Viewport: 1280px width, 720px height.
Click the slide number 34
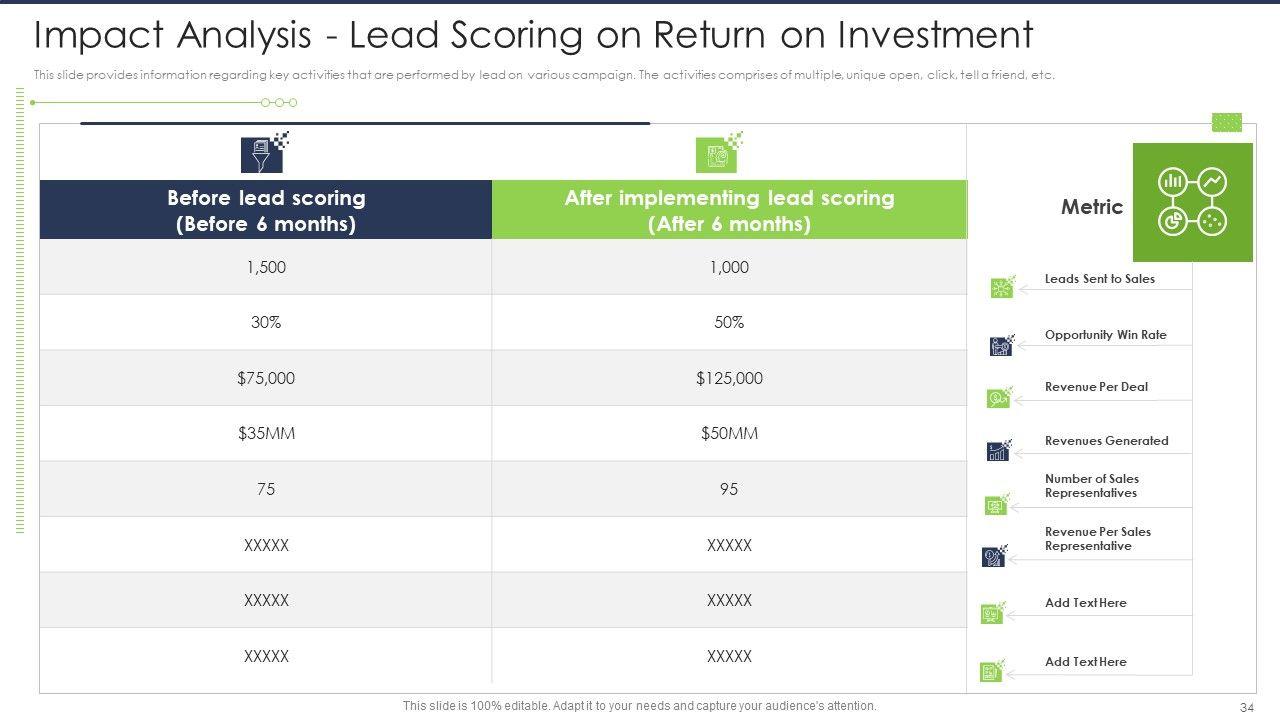click(1246, 707)
